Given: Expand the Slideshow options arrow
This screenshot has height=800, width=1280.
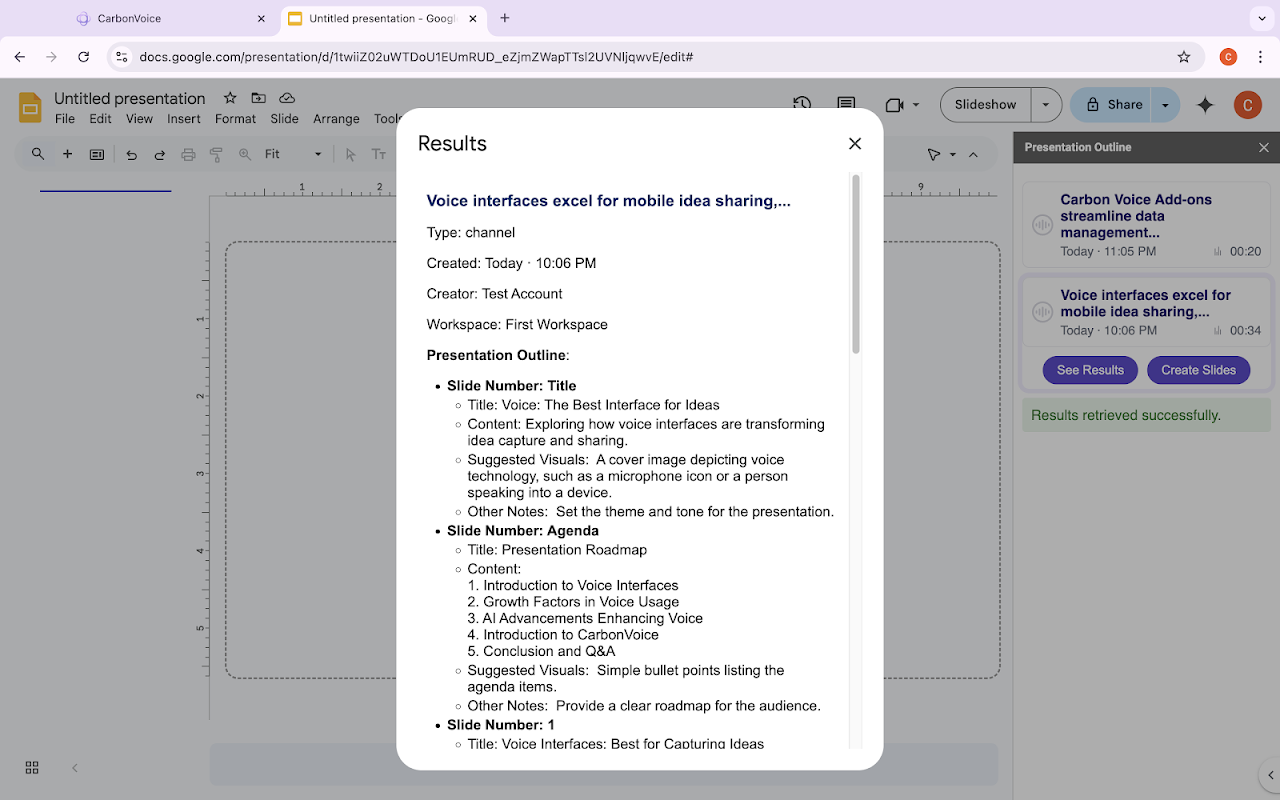Looking at the screenshot, I should (1045, 104).
